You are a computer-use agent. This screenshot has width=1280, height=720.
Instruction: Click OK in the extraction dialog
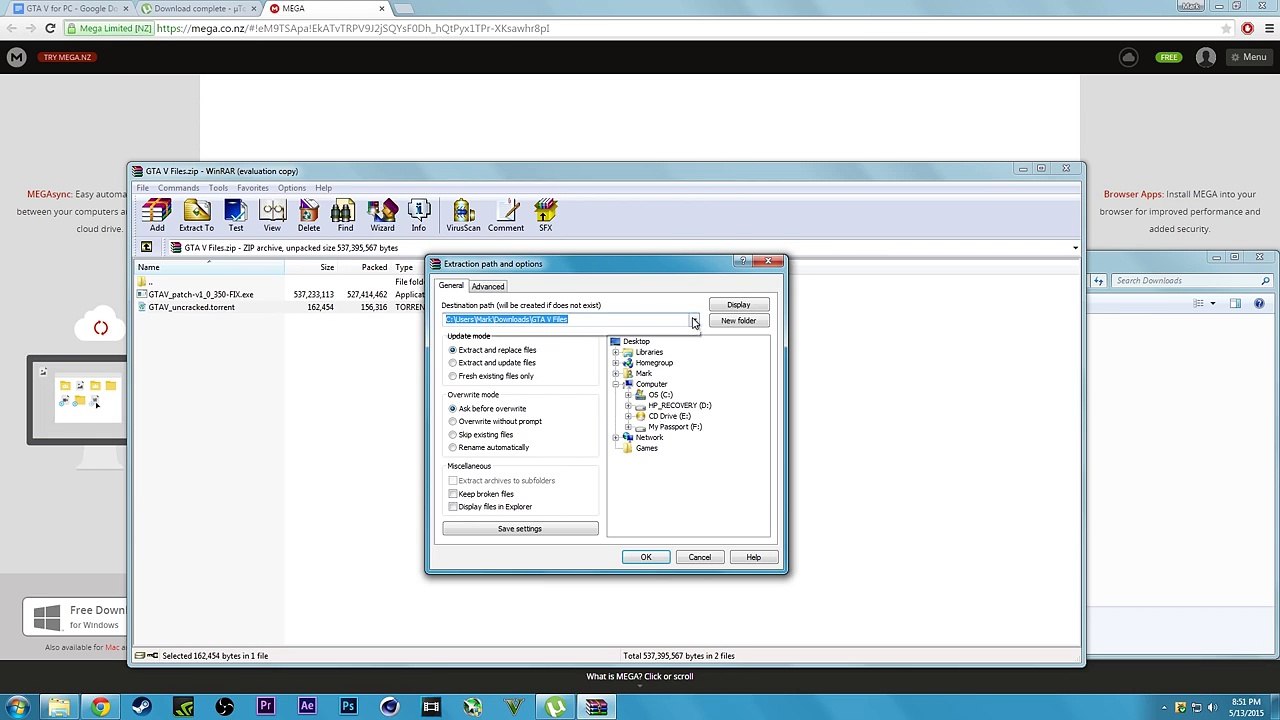coord(646,557)
